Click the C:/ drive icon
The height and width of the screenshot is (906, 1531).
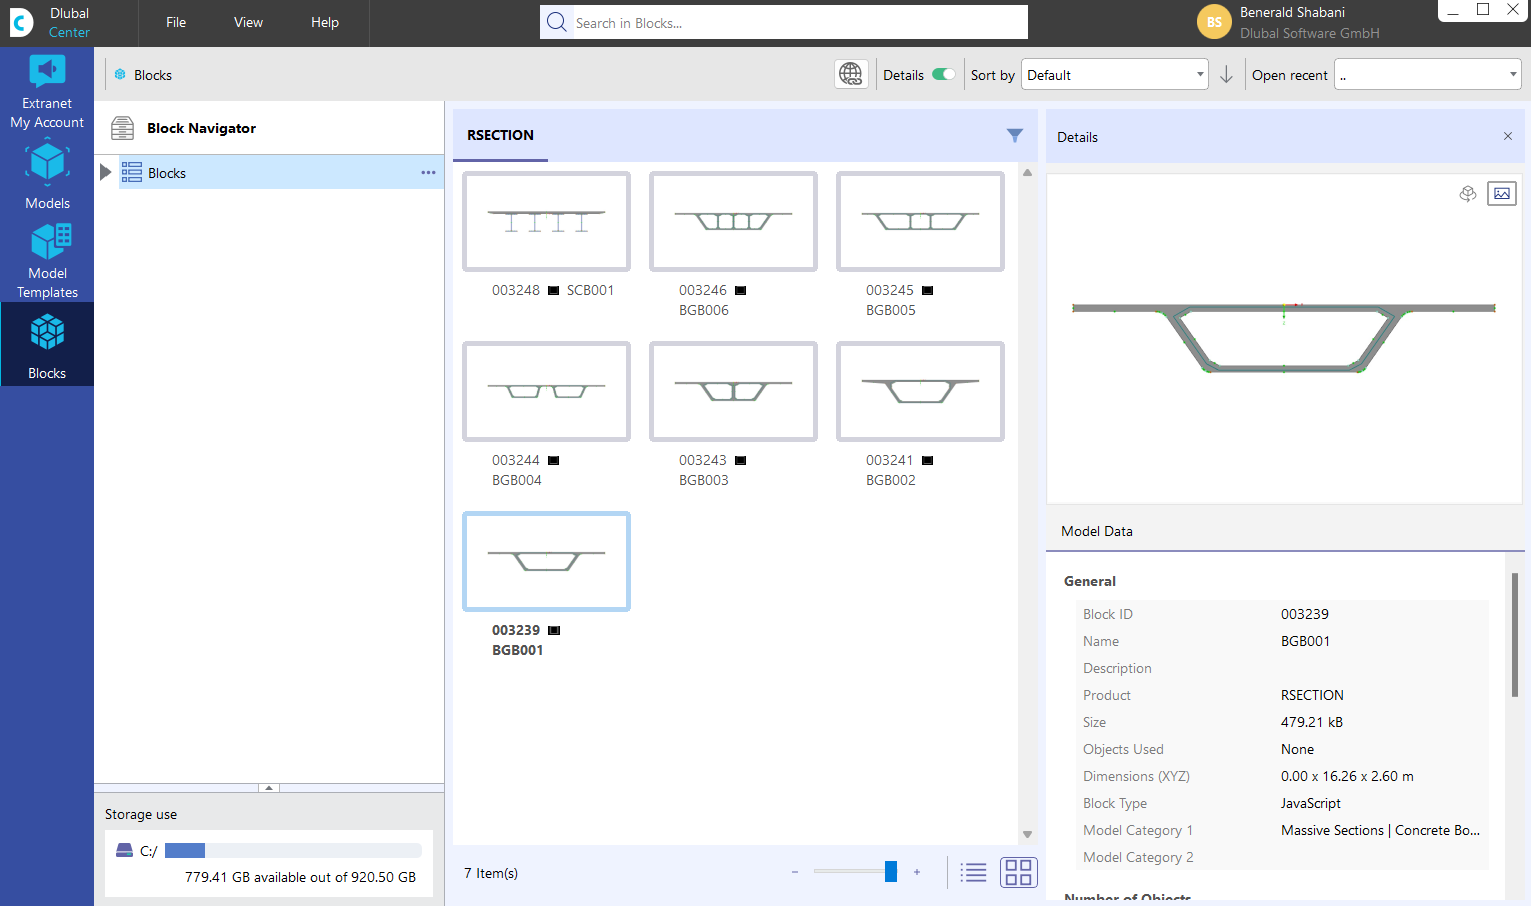pos(124,851)
